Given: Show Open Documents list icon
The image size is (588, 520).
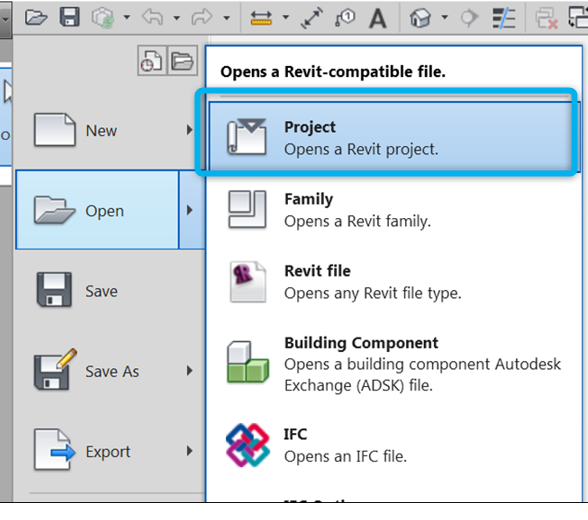Looking at the screenshot, I should [183, 61].
